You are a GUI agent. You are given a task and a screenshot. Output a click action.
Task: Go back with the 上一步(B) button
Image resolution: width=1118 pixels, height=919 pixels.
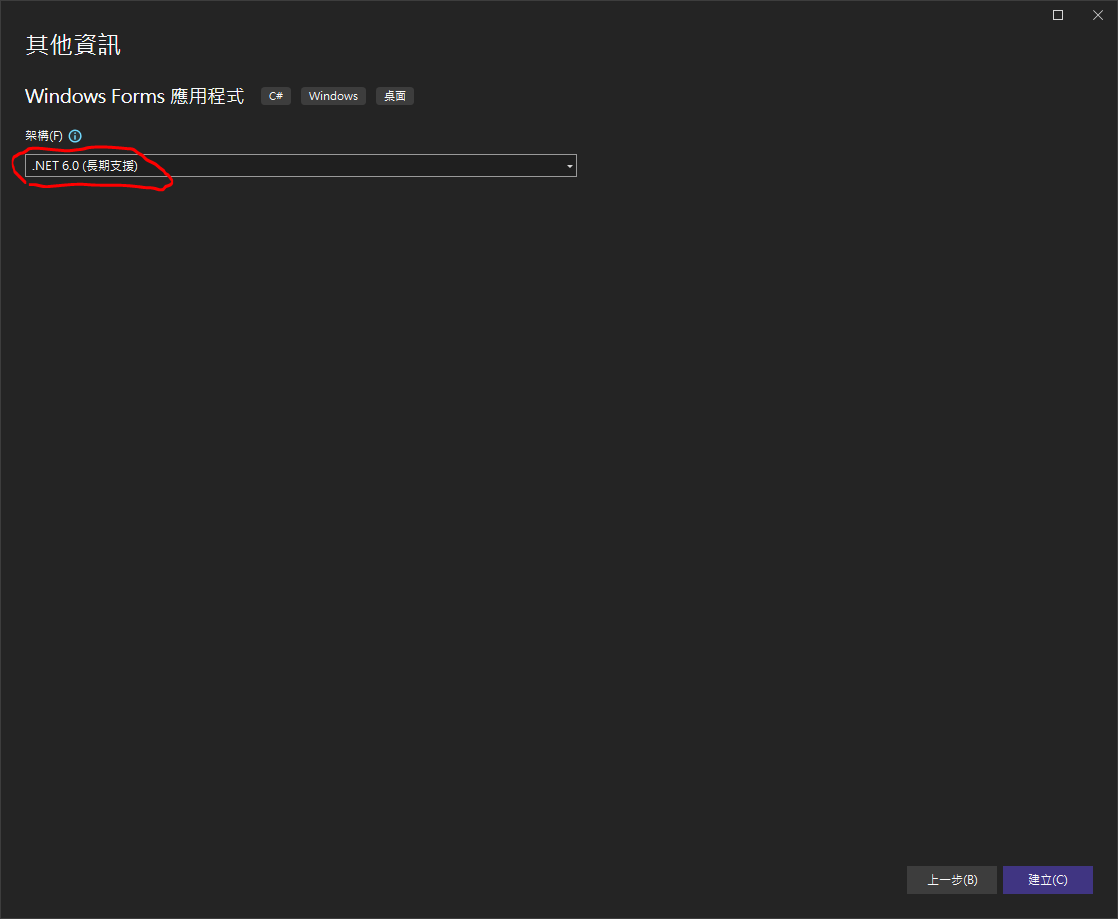coord(952,880)
